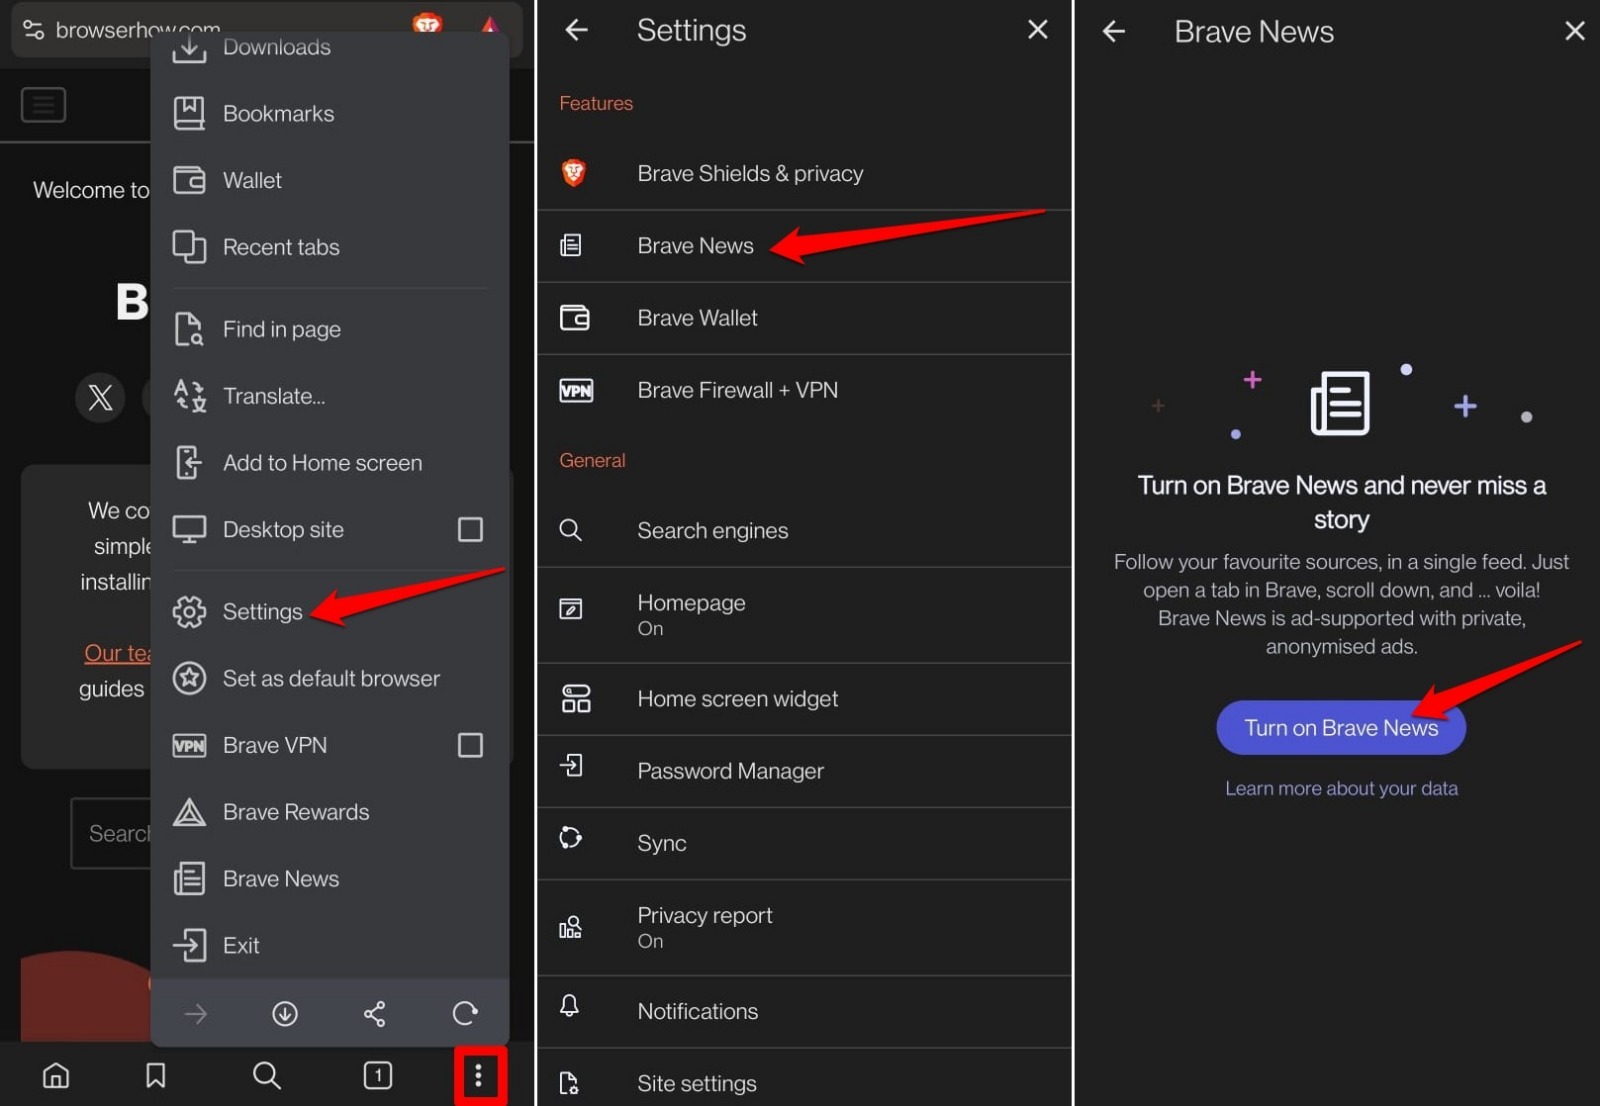
Task: Click the Search field on the webpage
Action: [110, 834]
